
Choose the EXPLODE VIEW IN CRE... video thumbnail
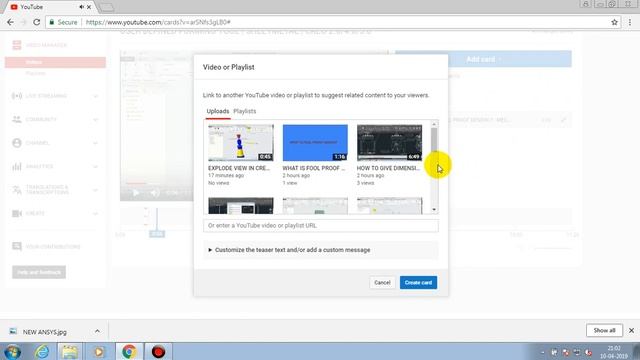click(x=241, y=143)
